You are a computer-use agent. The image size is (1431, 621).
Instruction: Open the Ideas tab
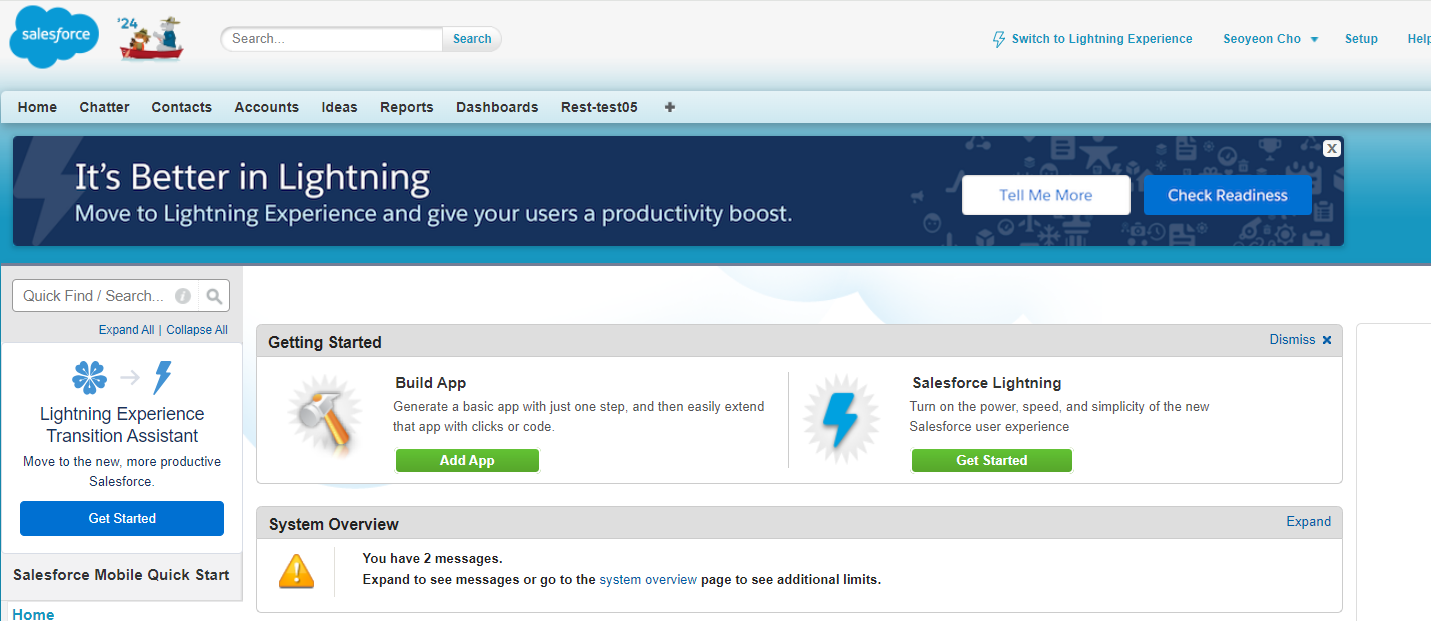tap(340, 107)
